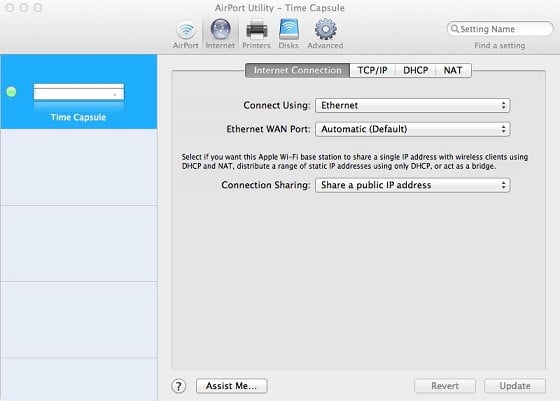Click the window close button

coord(10,7)
